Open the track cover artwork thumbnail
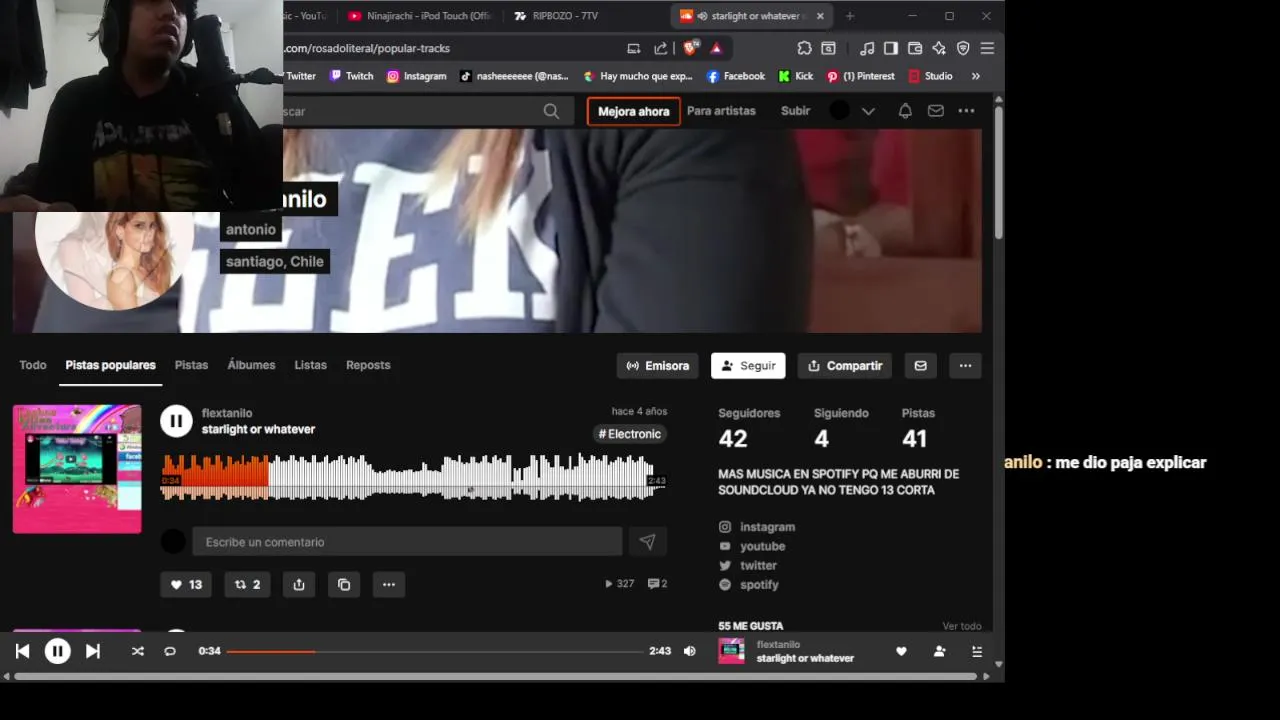Image resolution: width=1280 pixels, height=720 pixels. coord(77,469)
